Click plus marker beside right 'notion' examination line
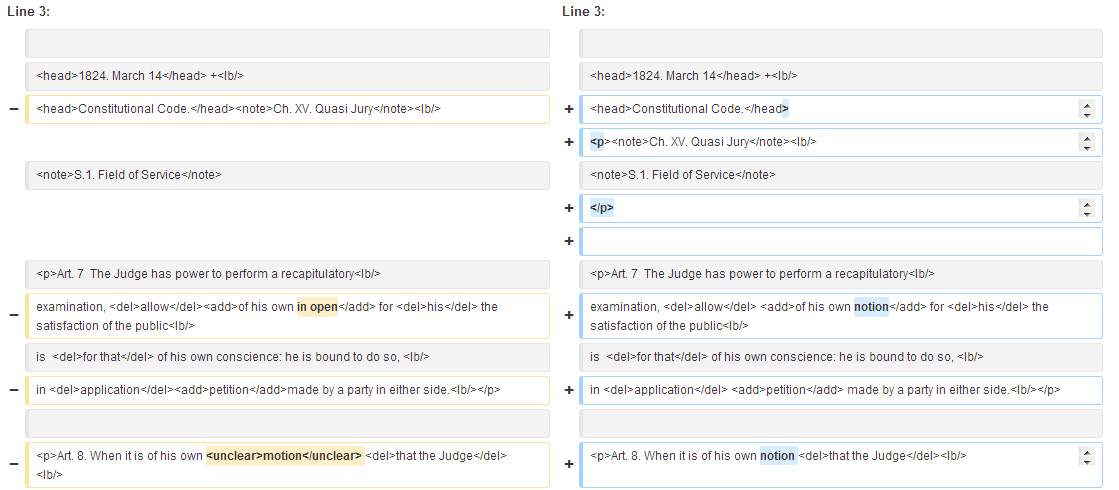 tap(569, 315)
